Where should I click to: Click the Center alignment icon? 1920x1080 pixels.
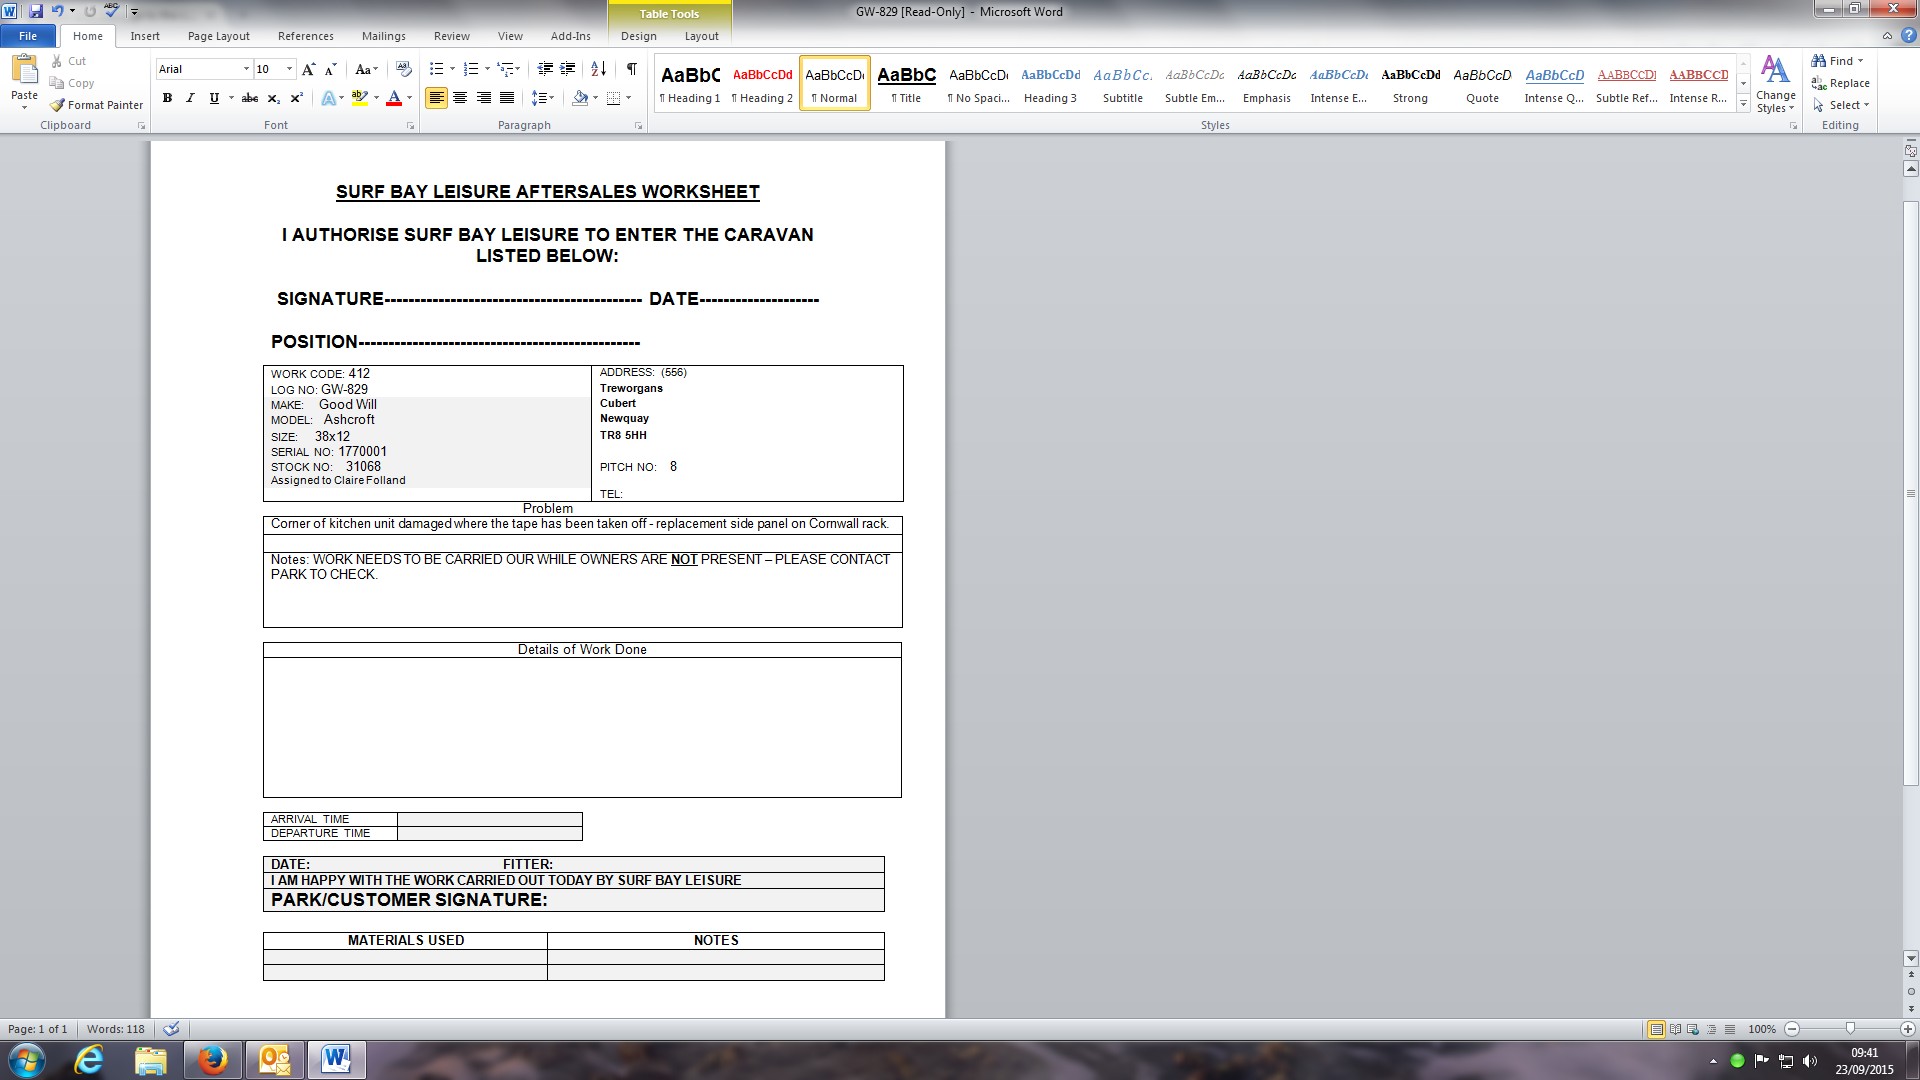tap(460, 98)
